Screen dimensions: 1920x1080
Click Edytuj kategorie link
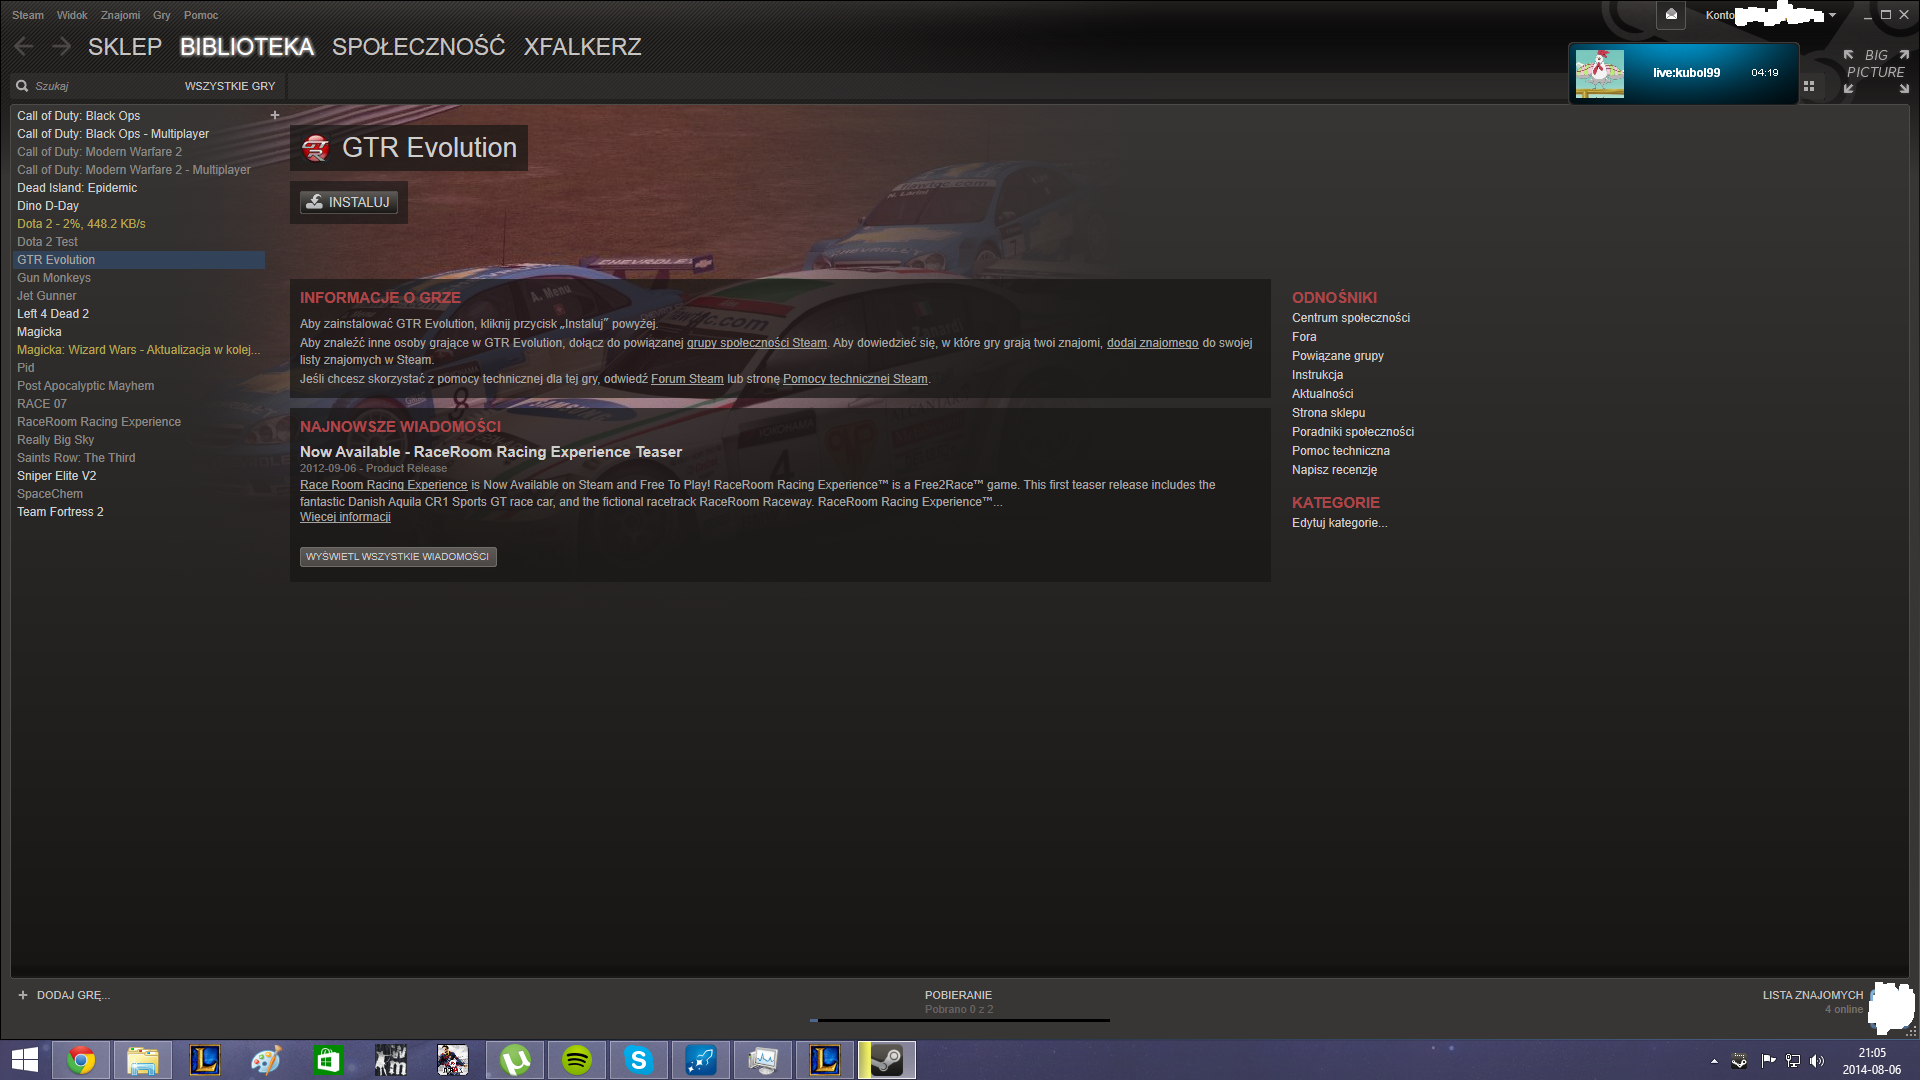(x=1339, y=523)
